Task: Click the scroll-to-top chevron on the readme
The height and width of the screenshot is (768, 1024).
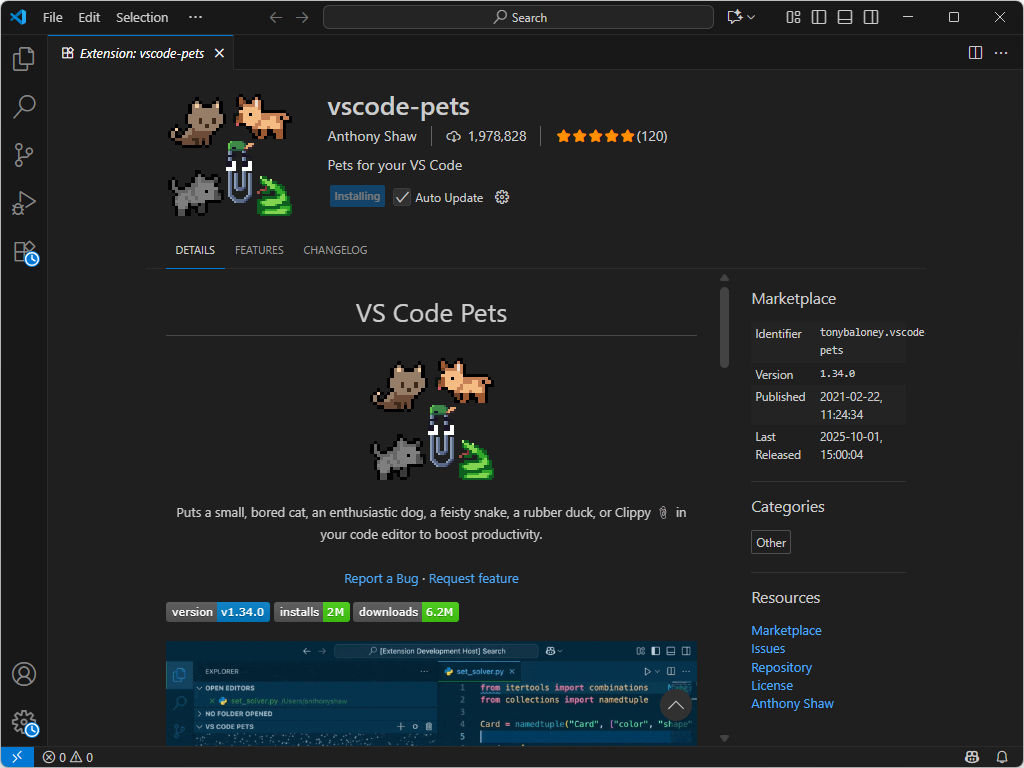Action: tap(675, 705)
